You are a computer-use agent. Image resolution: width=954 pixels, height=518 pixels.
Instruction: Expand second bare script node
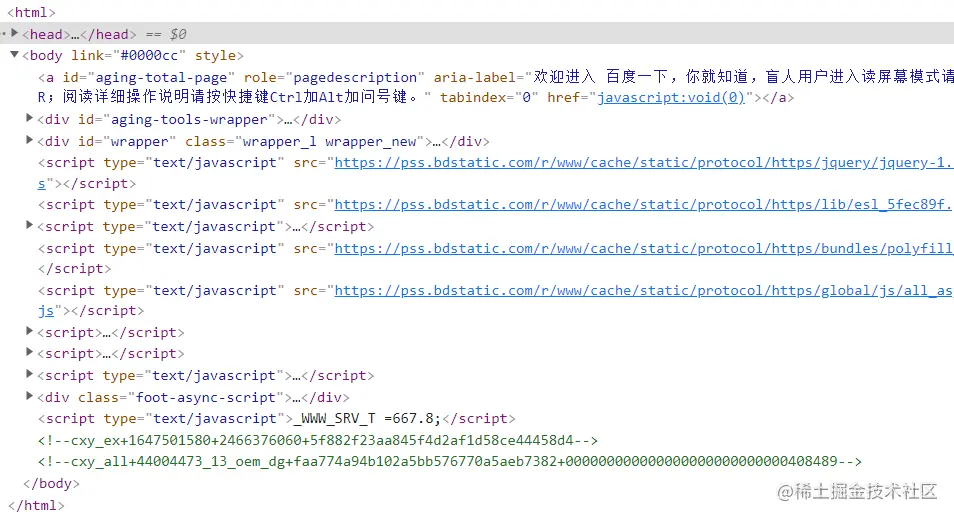tap(29, 352)
